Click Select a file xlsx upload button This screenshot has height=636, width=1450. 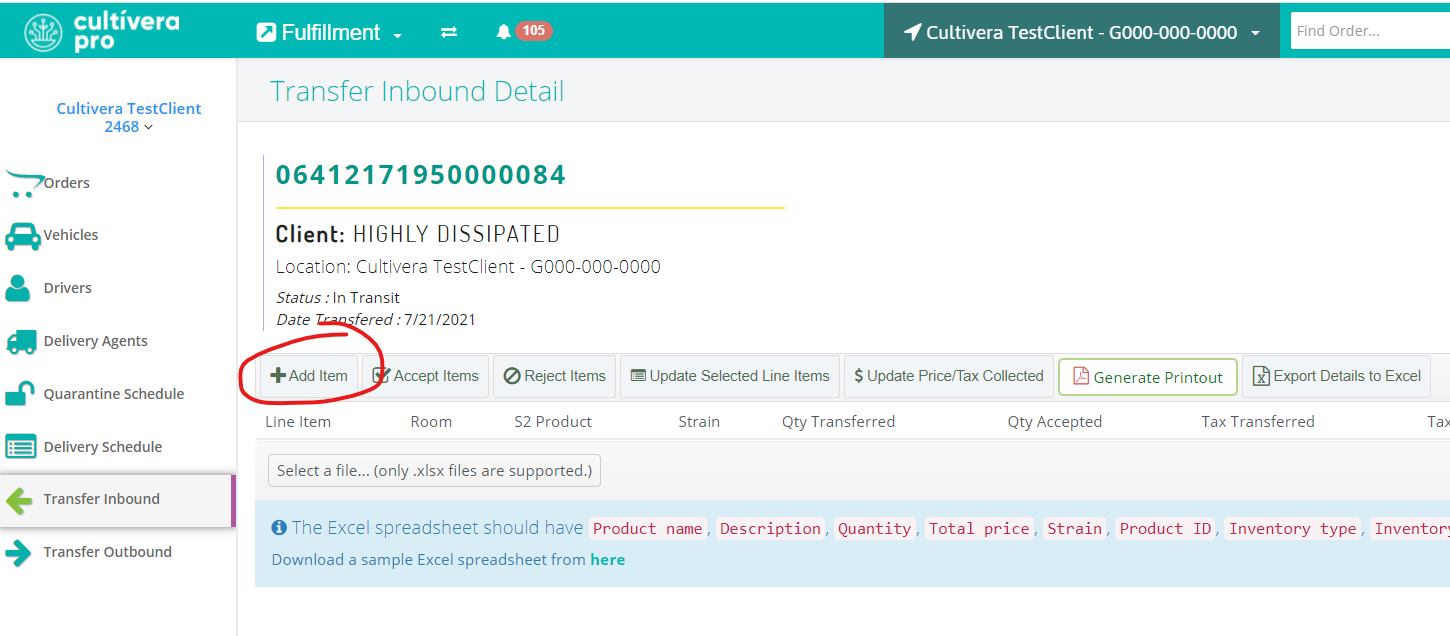point(434,470)
